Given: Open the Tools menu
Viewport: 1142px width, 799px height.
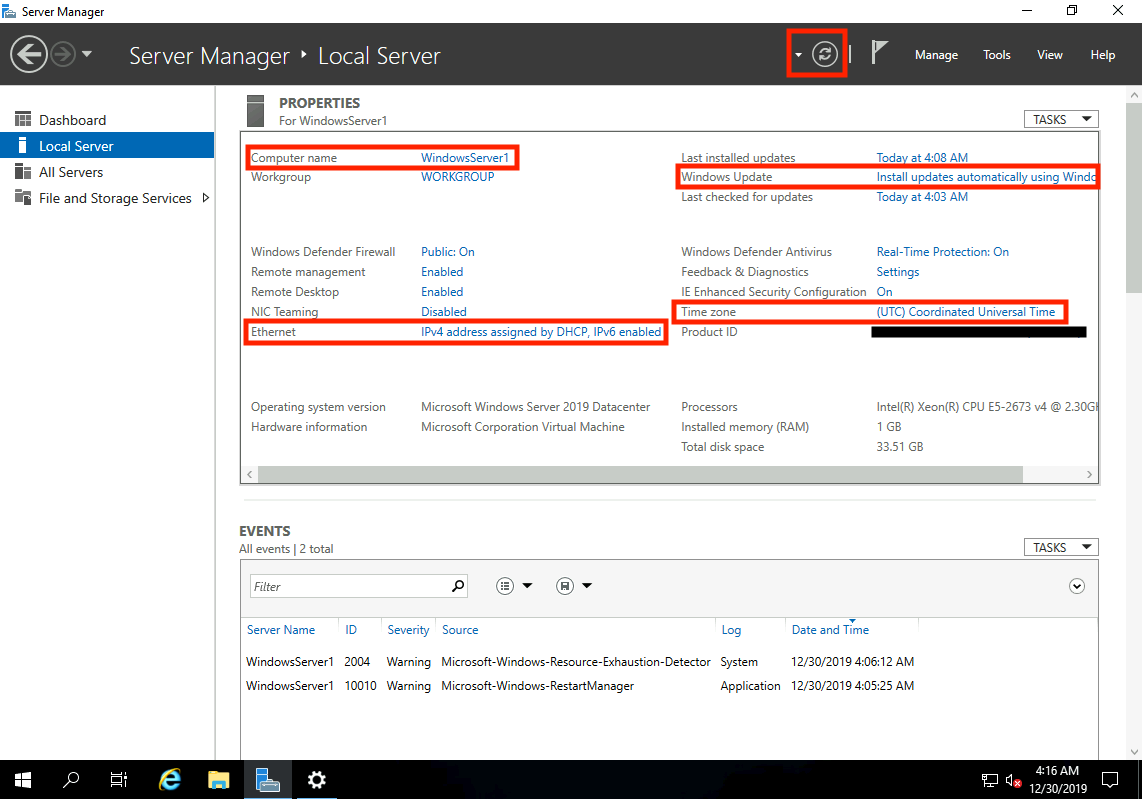Looking at the screenshot, I should [996, 55].
